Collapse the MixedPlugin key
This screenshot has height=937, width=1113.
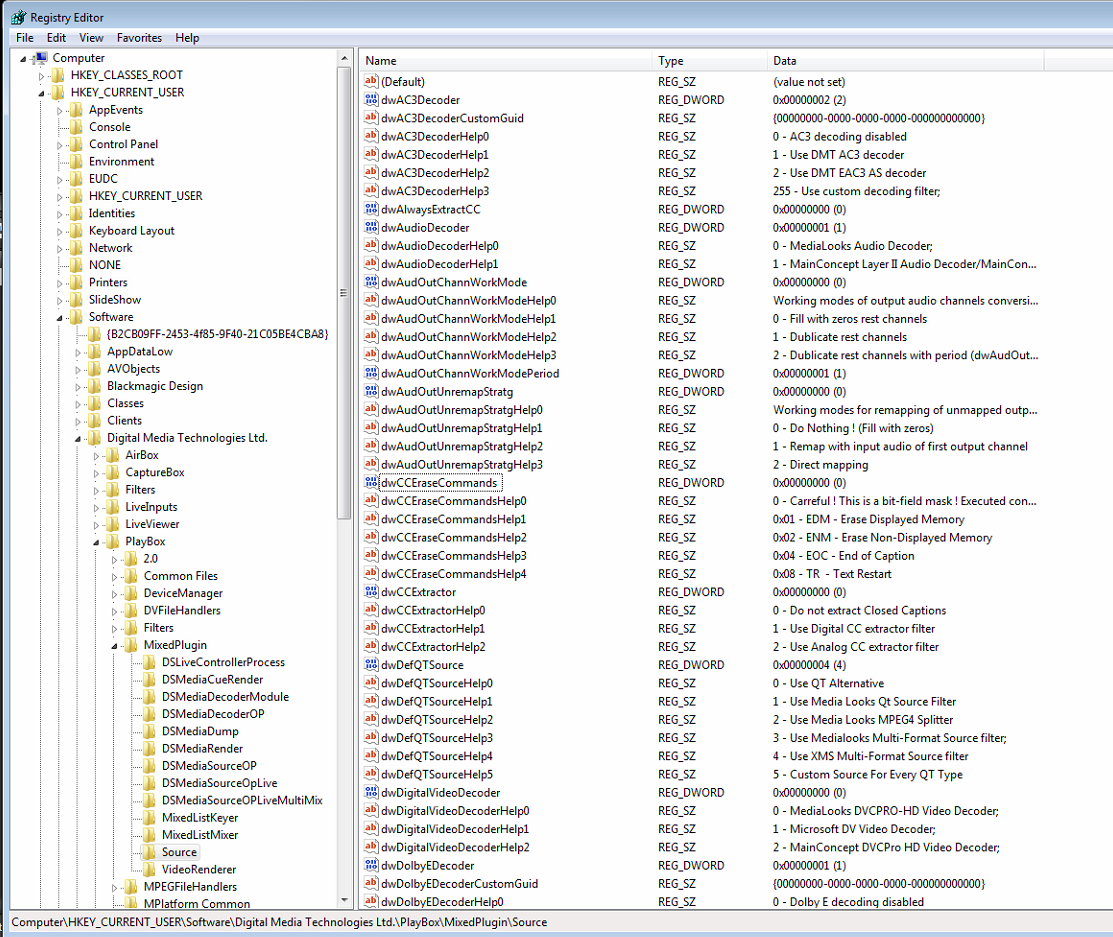[x=114, y=646]
